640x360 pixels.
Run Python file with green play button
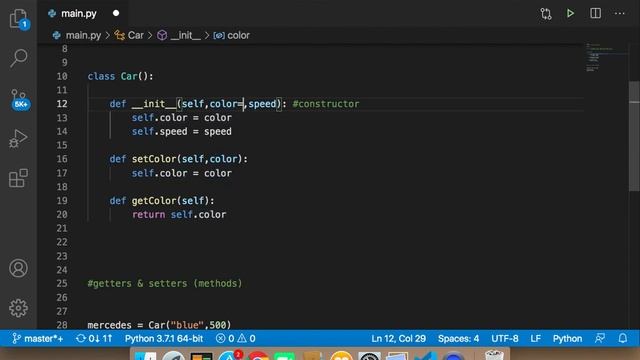click(570, 13)
